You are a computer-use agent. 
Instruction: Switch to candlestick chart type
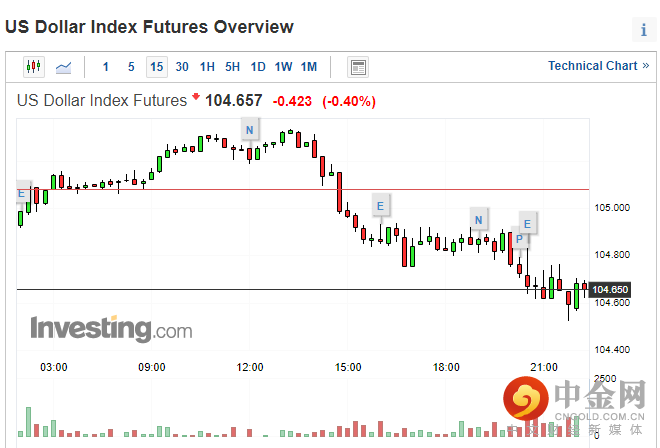(34, 67)
